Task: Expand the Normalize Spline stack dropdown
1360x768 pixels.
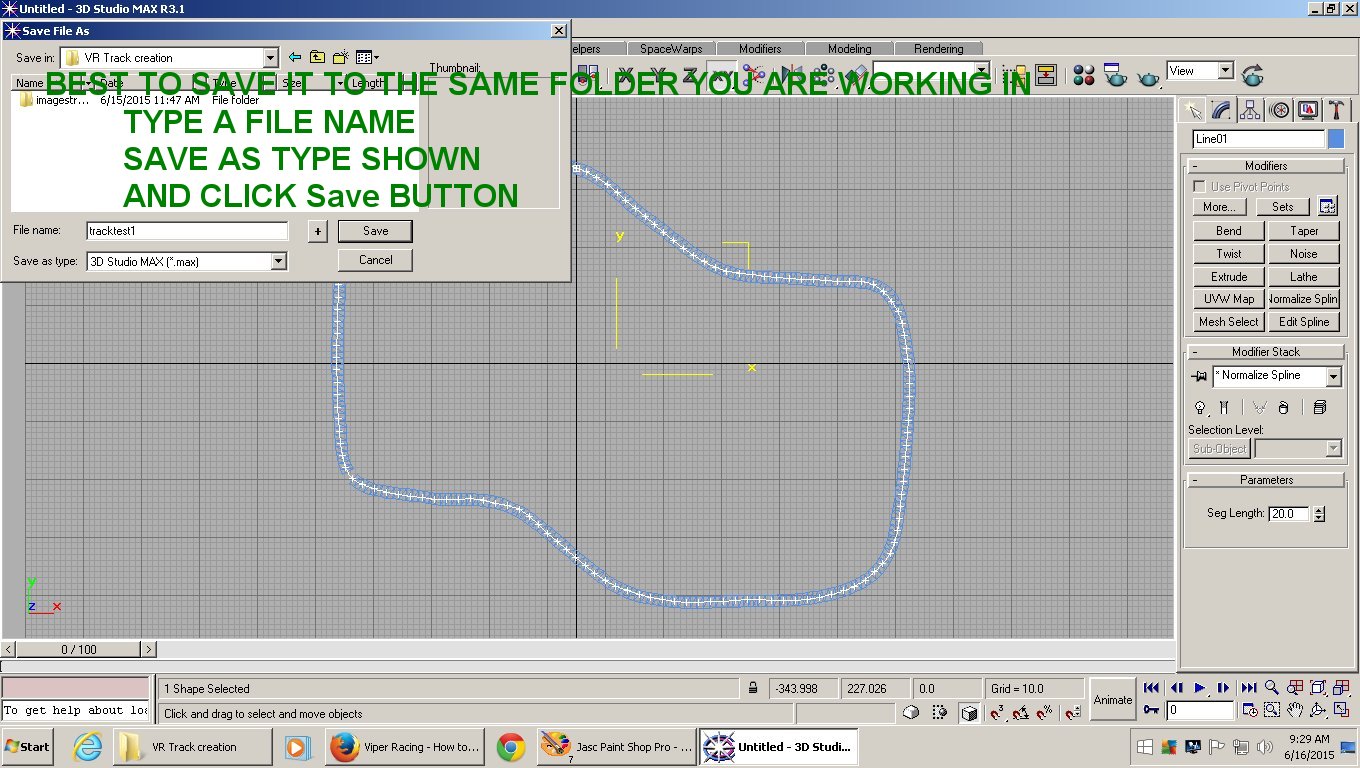Action: click(x=1333, y=377)
